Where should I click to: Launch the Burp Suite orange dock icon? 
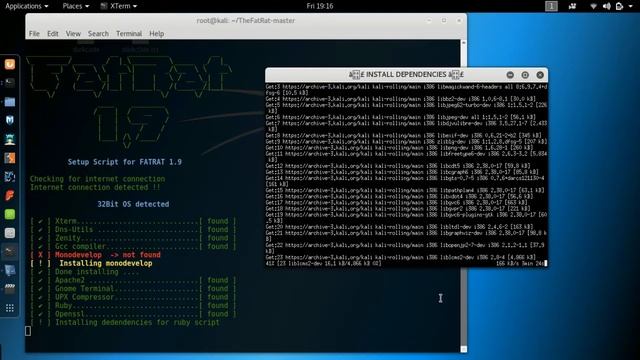point(10,158)
